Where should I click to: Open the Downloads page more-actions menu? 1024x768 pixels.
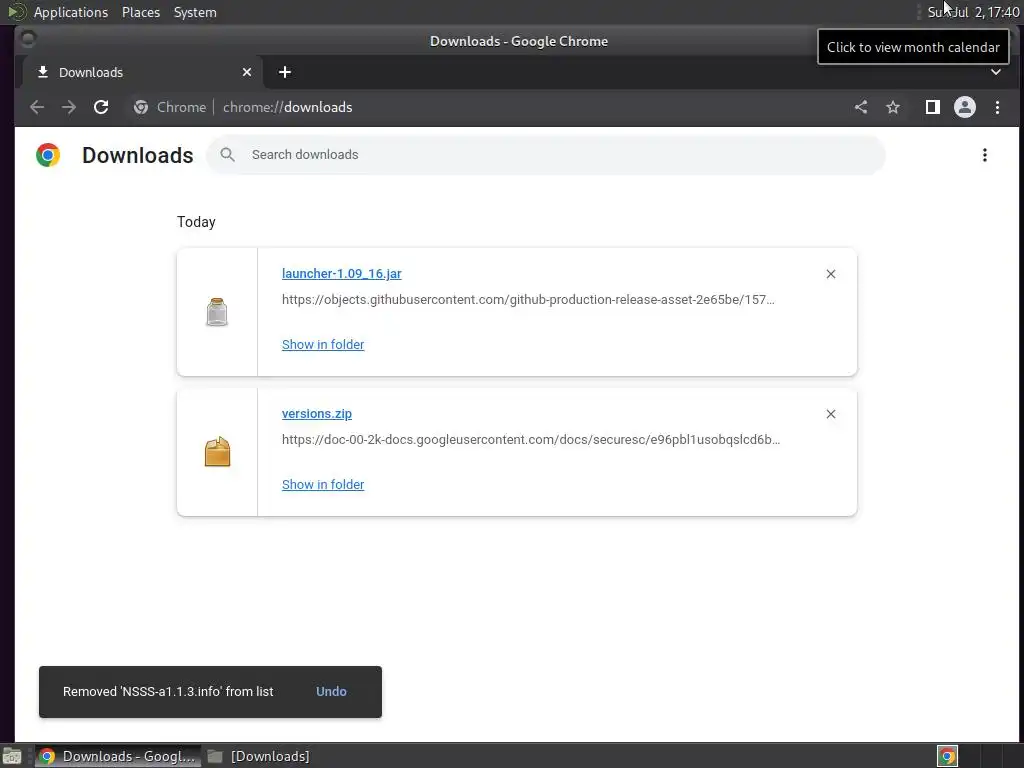985,155
